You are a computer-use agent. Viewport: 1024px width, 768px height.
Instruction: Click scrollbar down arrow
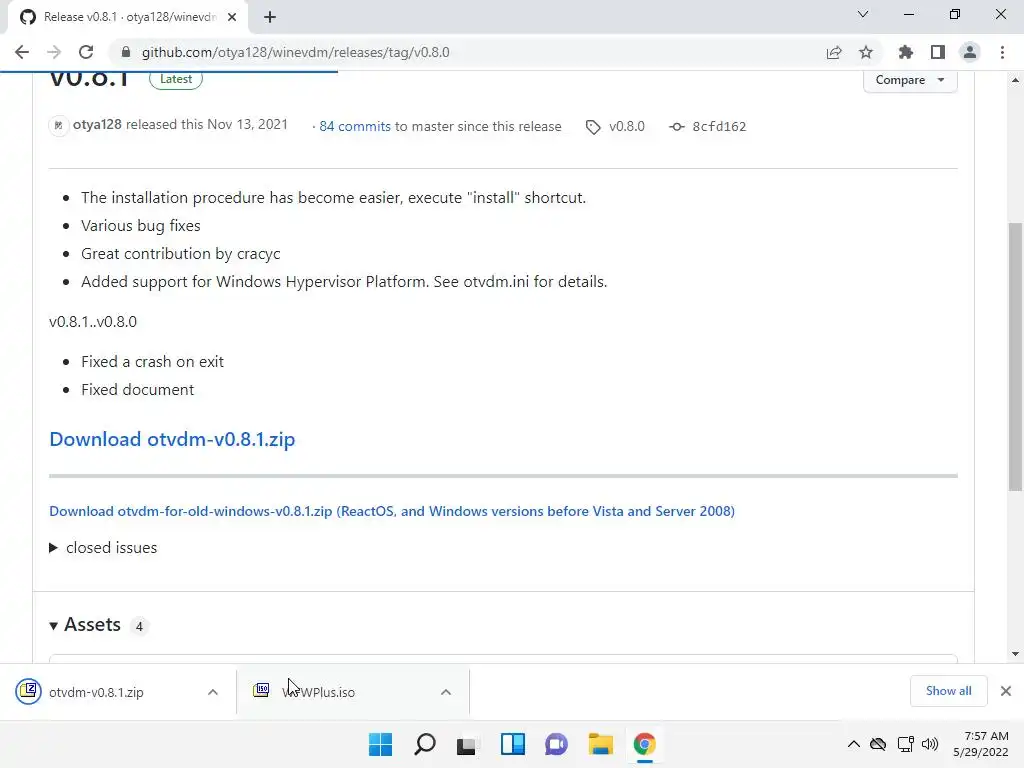tap(1015, 654)
